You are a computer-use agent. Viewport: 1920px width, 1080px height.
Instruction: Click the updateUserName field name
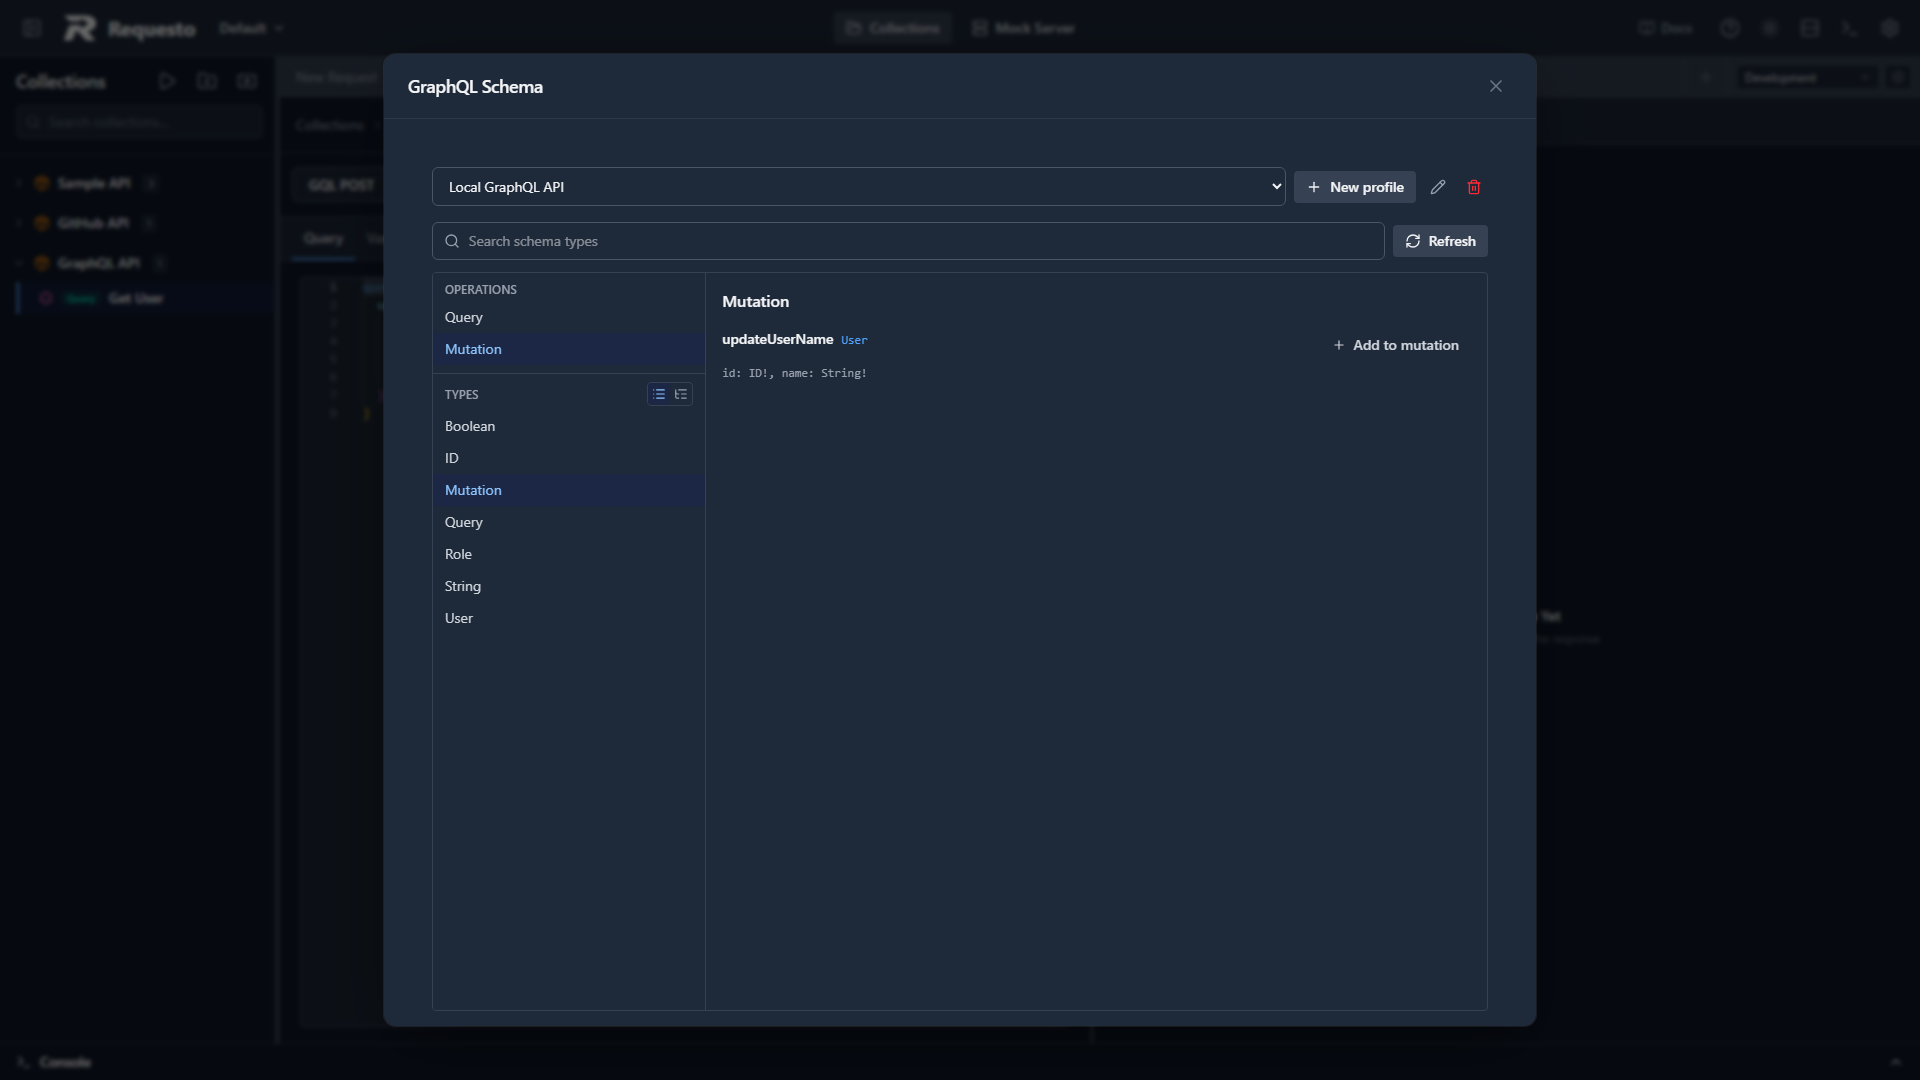(x=777, y=339)
